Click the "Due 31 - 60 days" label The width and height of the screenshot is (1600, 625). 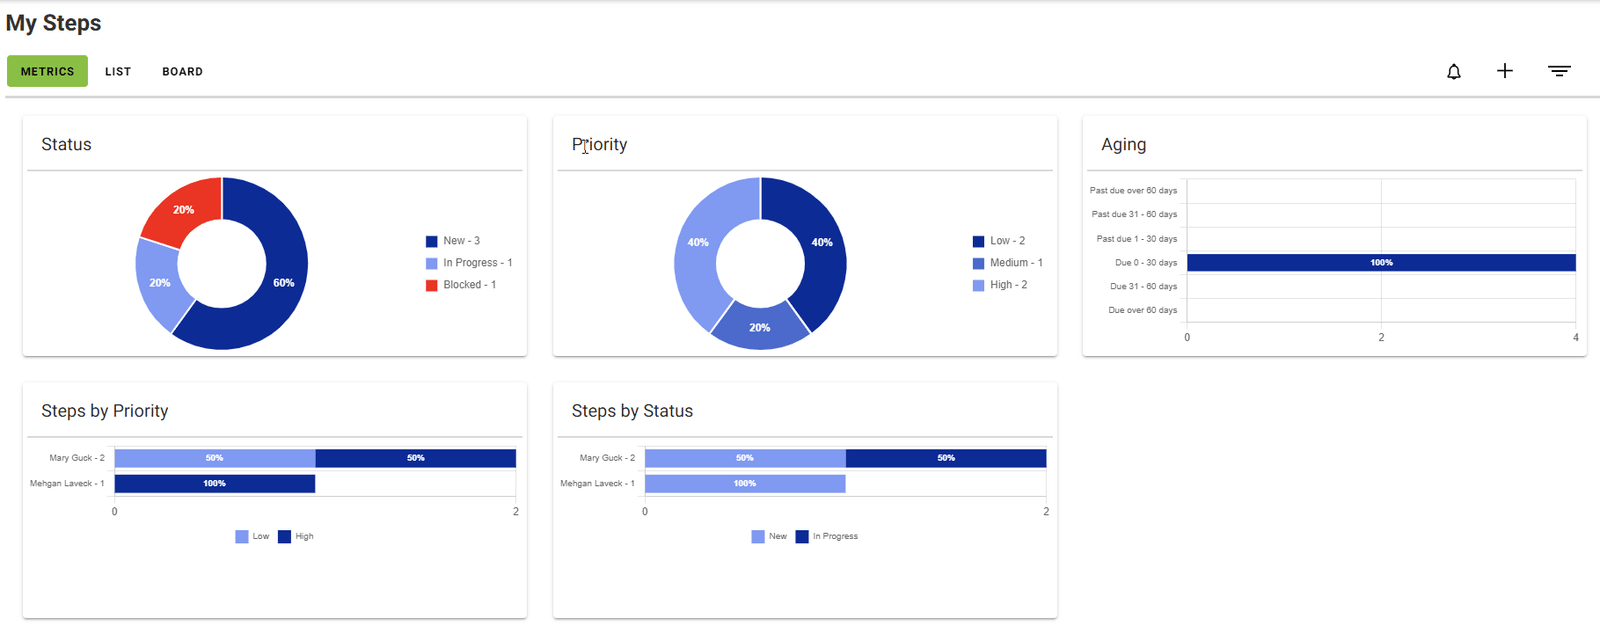(1144, 286)
